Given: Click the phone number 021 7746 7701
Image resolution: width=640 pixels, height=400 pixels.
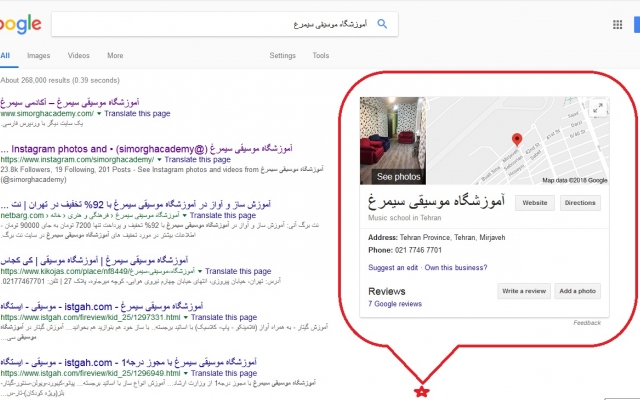Looking at the screenshot, I should pyautogui.click(x=418, y=250).
